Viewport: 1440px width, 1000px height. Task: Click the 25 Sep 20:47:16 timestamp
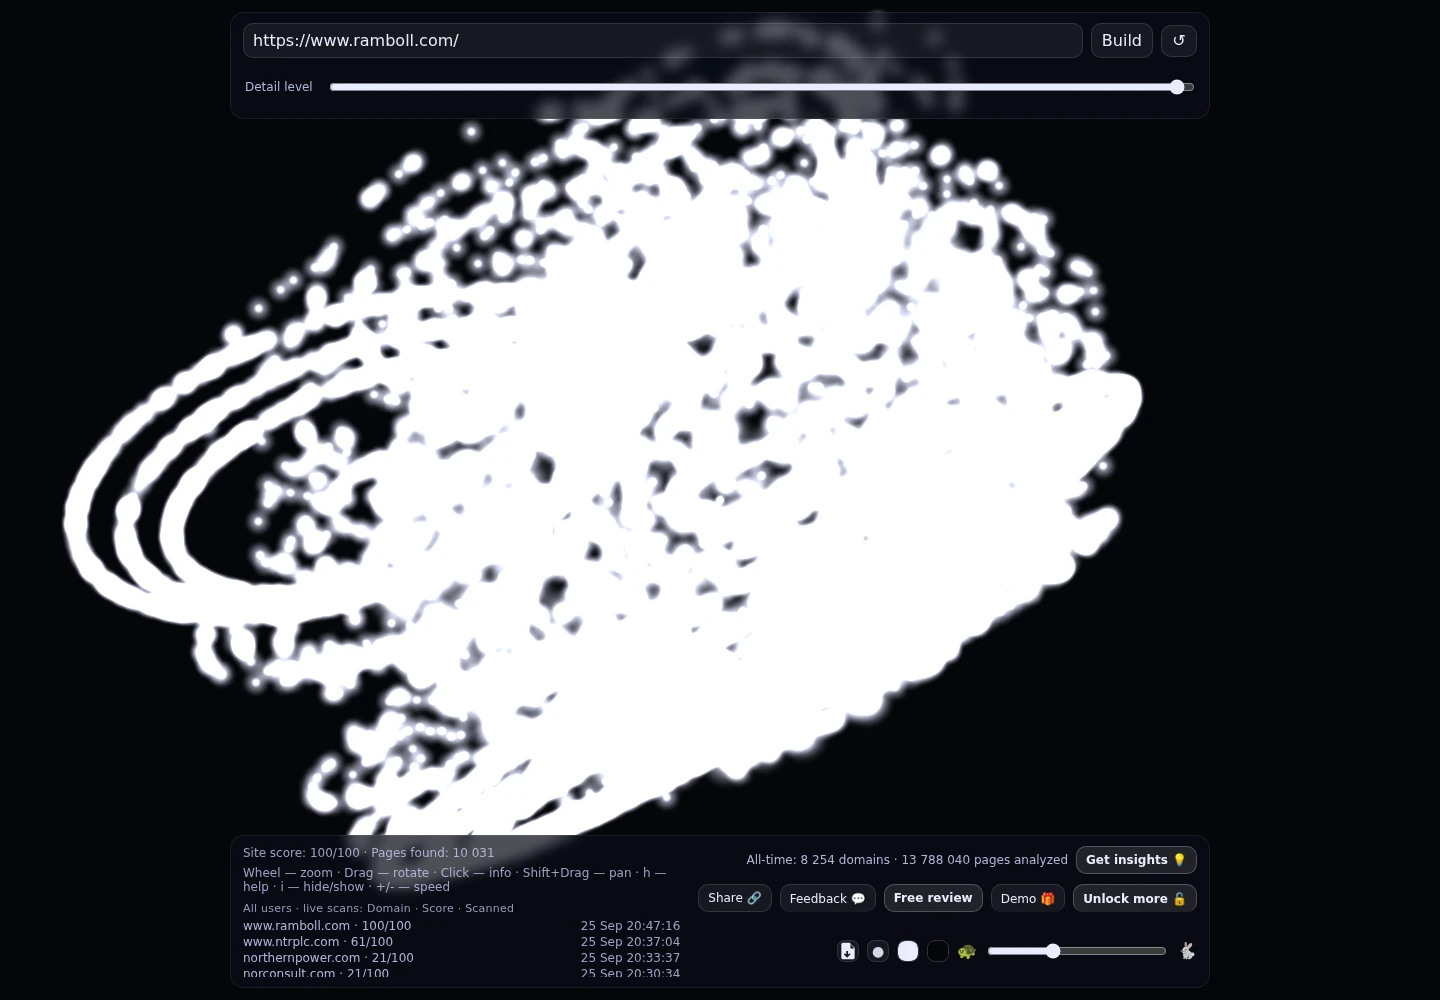click(x=630, y=926)
